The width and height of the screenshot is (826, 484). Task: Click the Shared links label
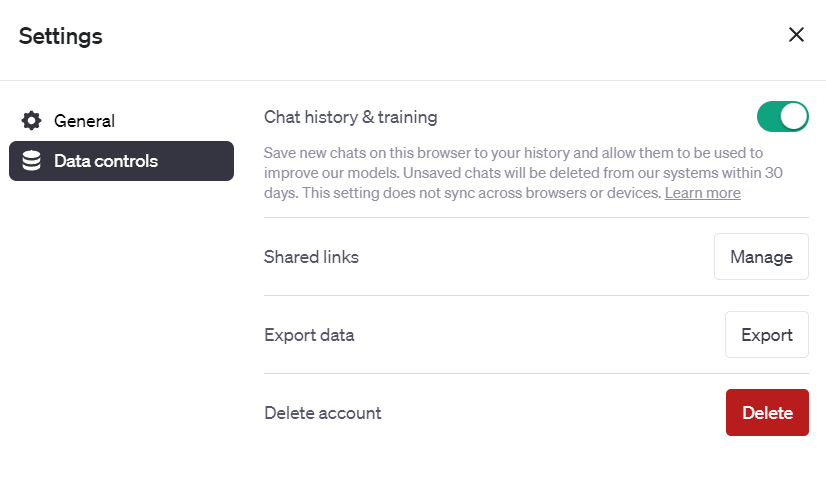click(311, 257)
